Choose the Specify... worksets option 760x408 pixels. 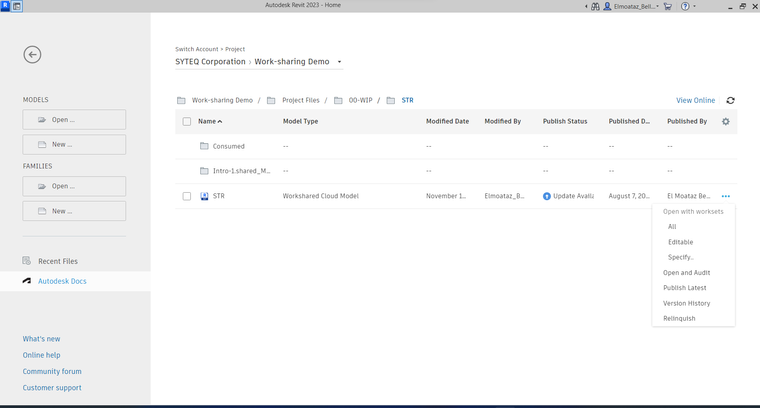pyautogui.click(x=681, y=257)
